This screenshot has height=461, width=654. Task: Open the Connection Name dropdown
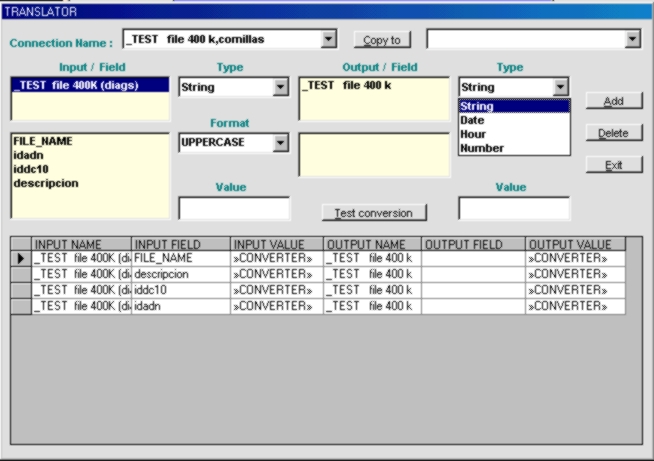[329, 40]
